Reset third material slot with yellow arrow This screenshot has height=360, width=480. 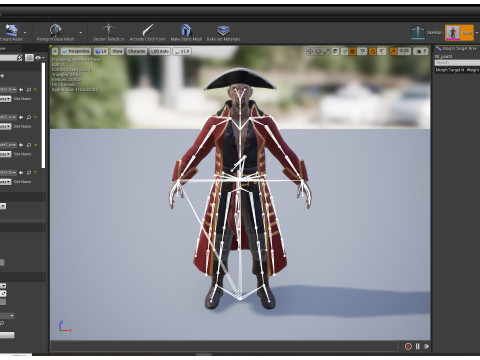35,145
